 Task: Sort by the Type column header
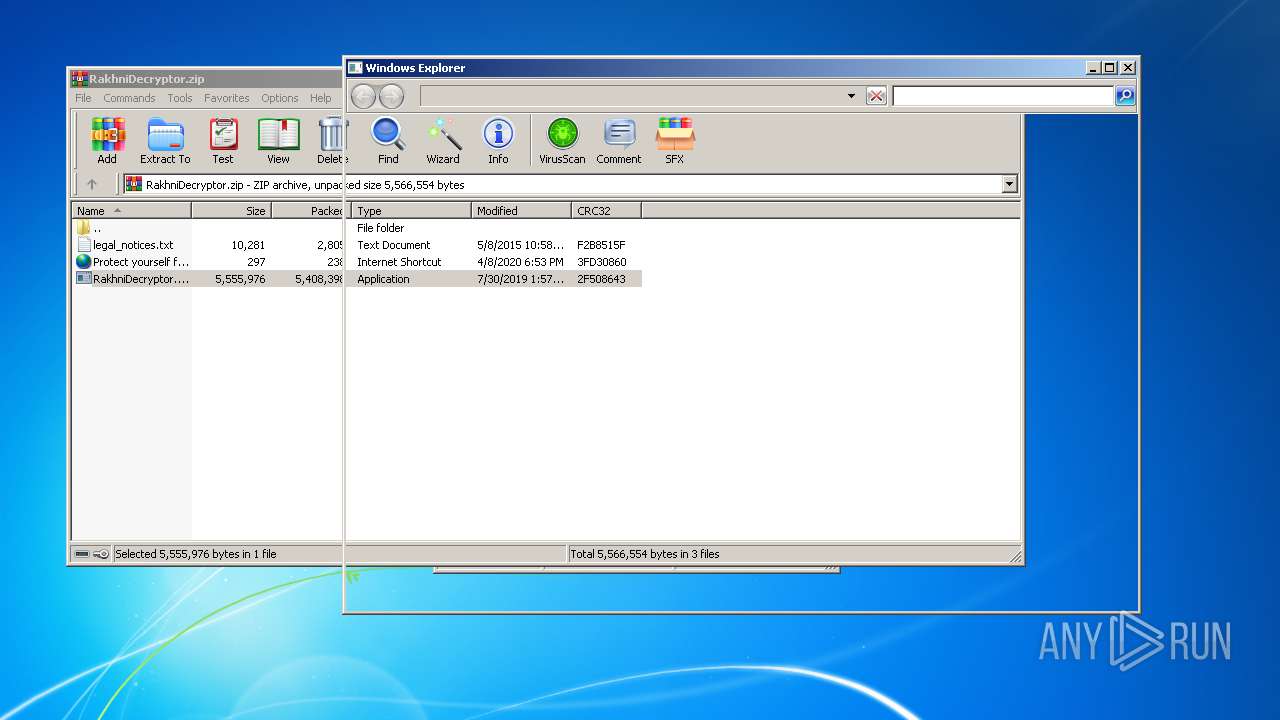pos(411,211)
